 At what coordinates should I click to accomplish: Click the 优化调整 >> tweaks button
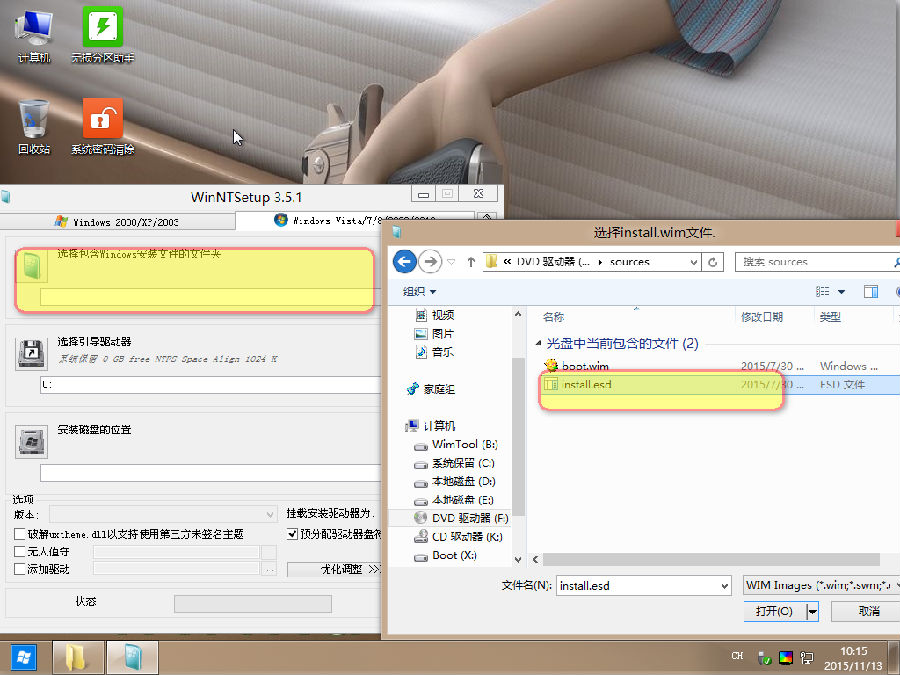(x=334, y=569)
